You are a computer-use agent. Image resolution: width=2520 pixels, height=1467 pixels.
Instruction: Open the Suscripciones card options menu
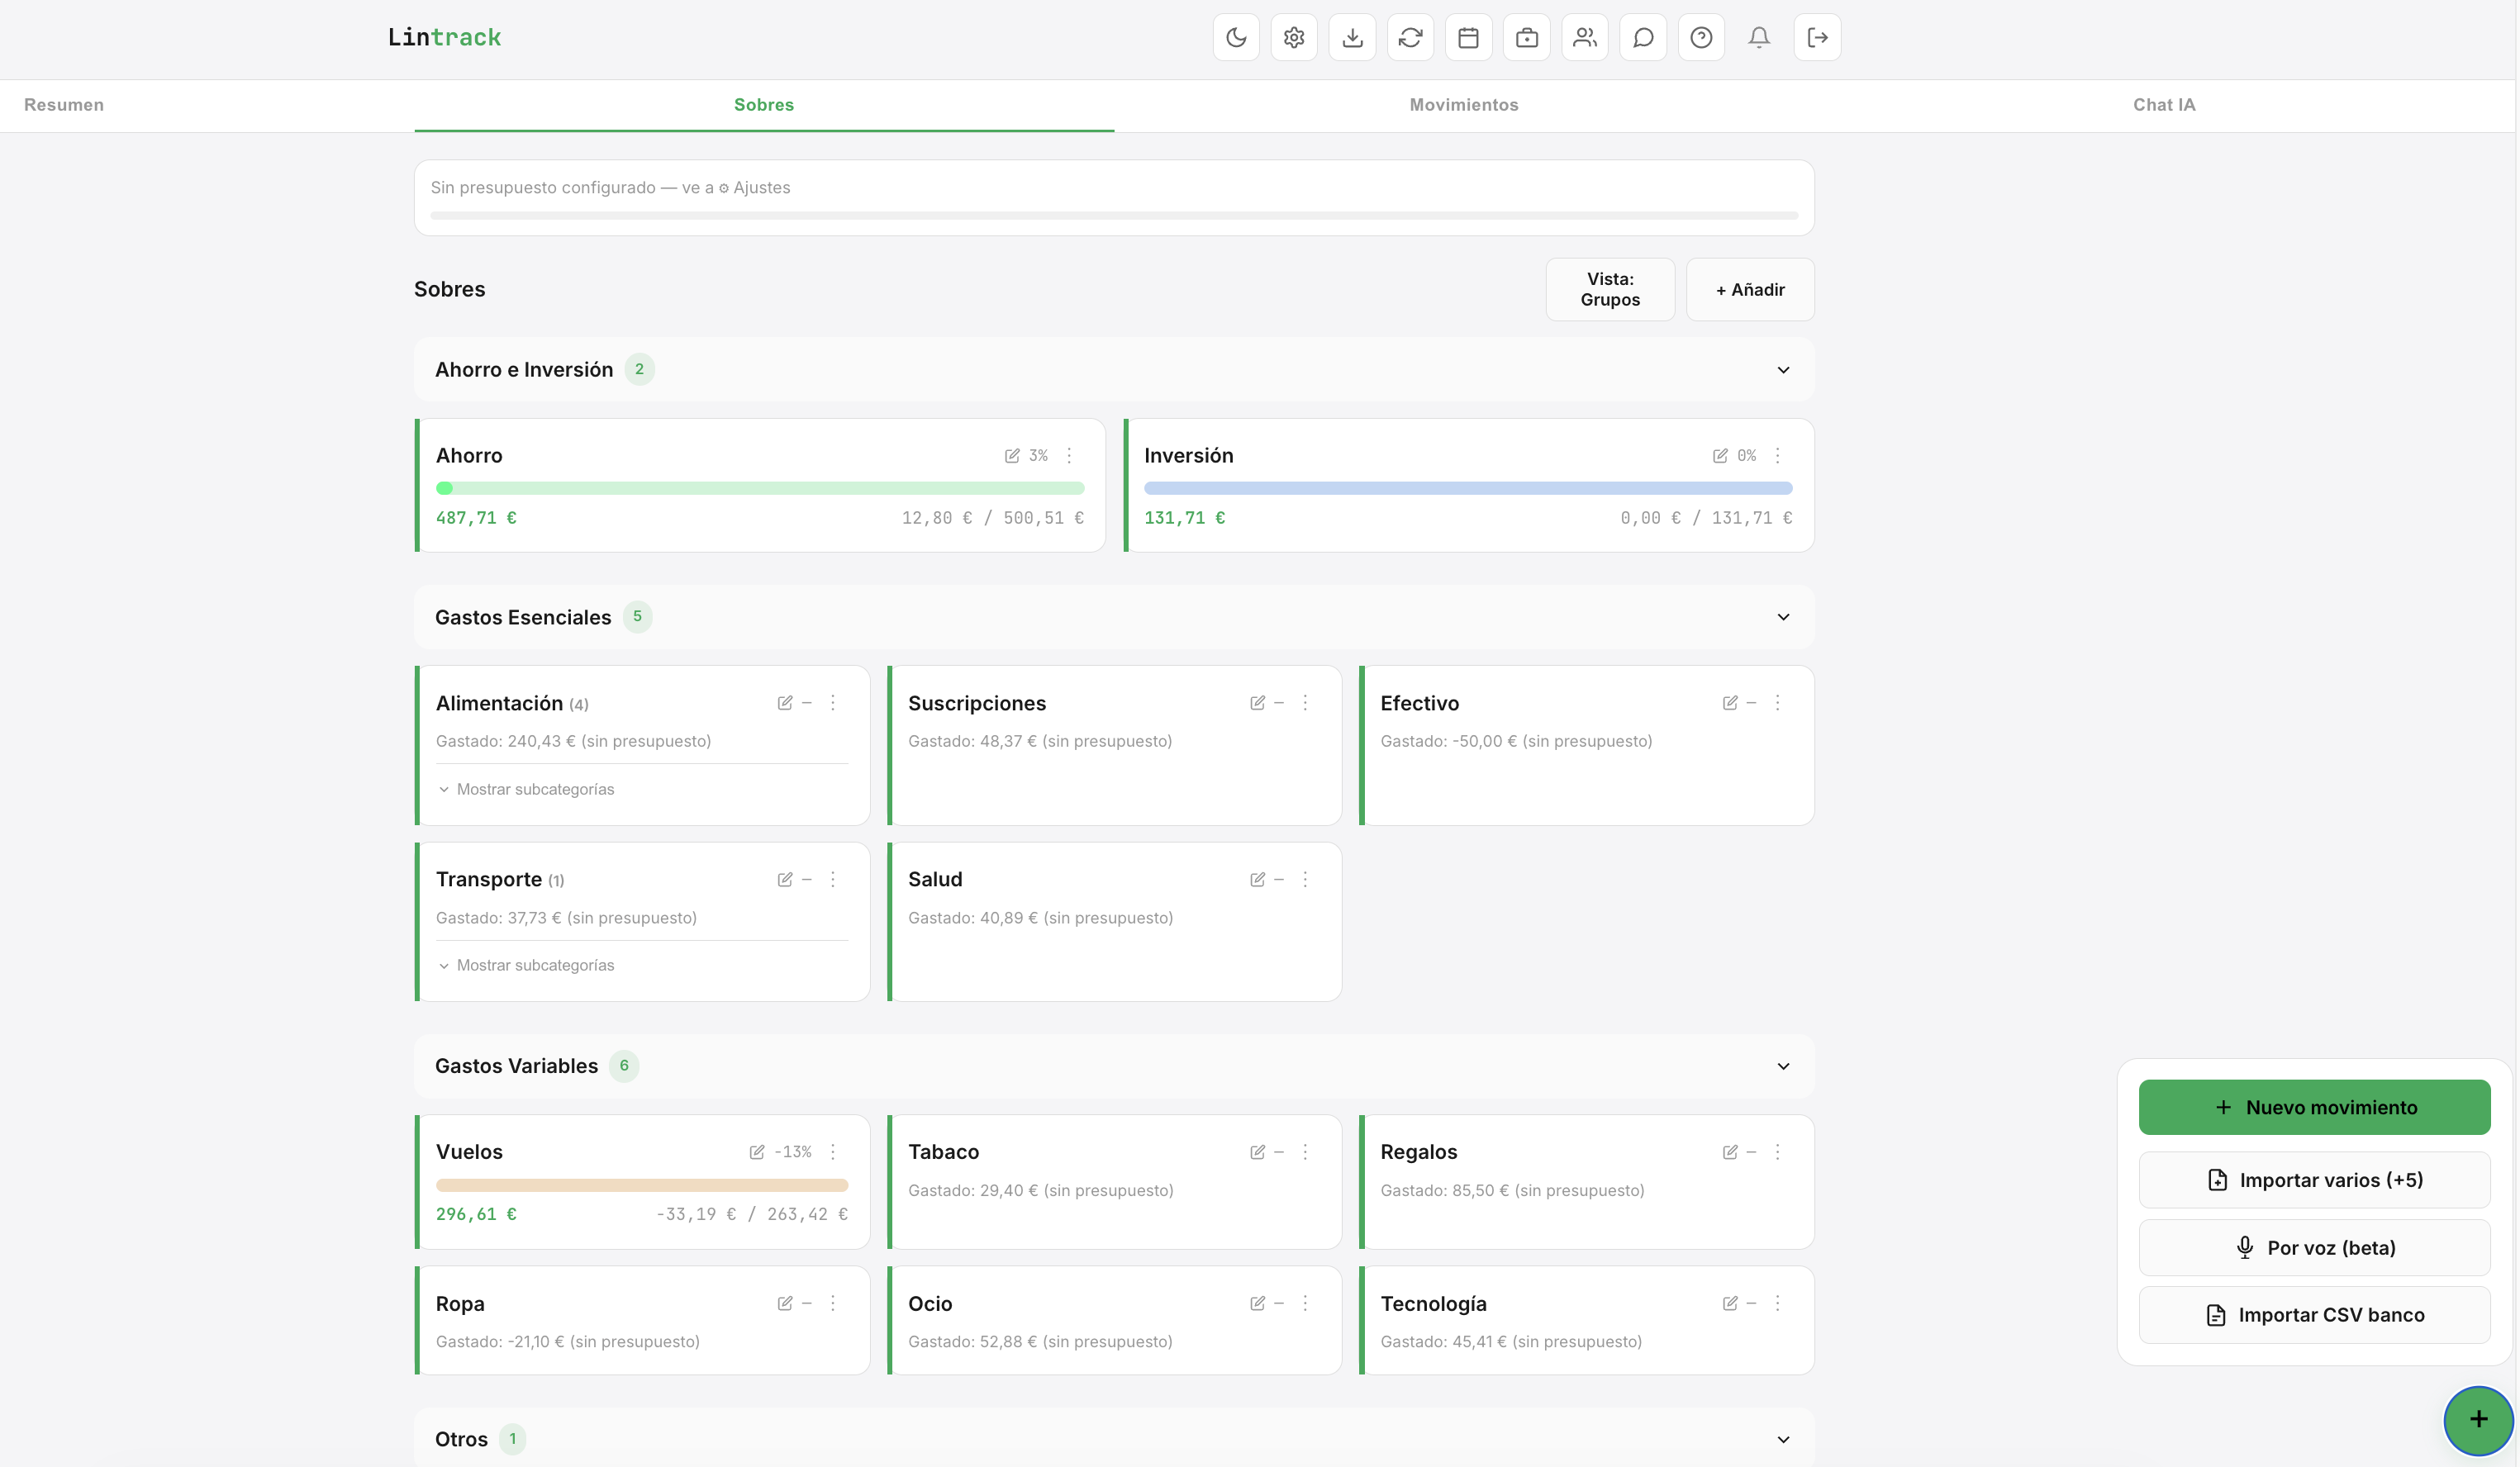pos(1305,703)
